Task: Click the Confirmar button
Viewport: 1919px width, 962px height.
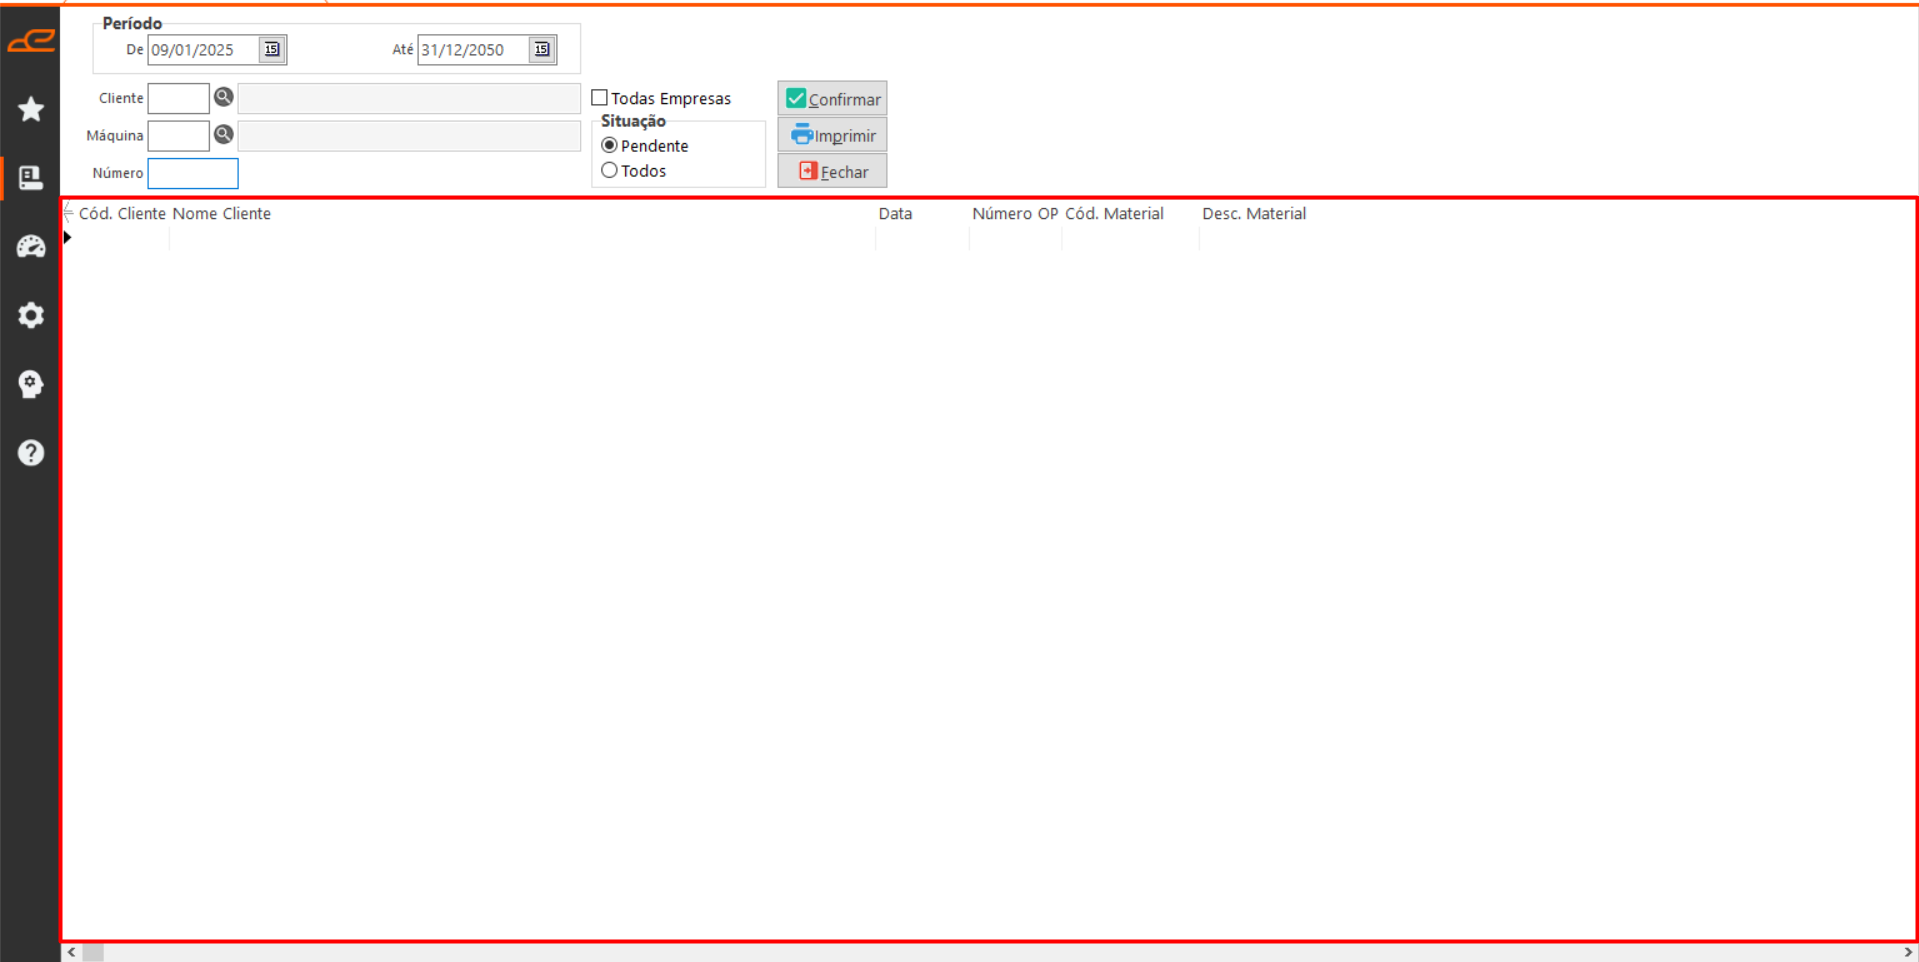Action: point(832,99)
